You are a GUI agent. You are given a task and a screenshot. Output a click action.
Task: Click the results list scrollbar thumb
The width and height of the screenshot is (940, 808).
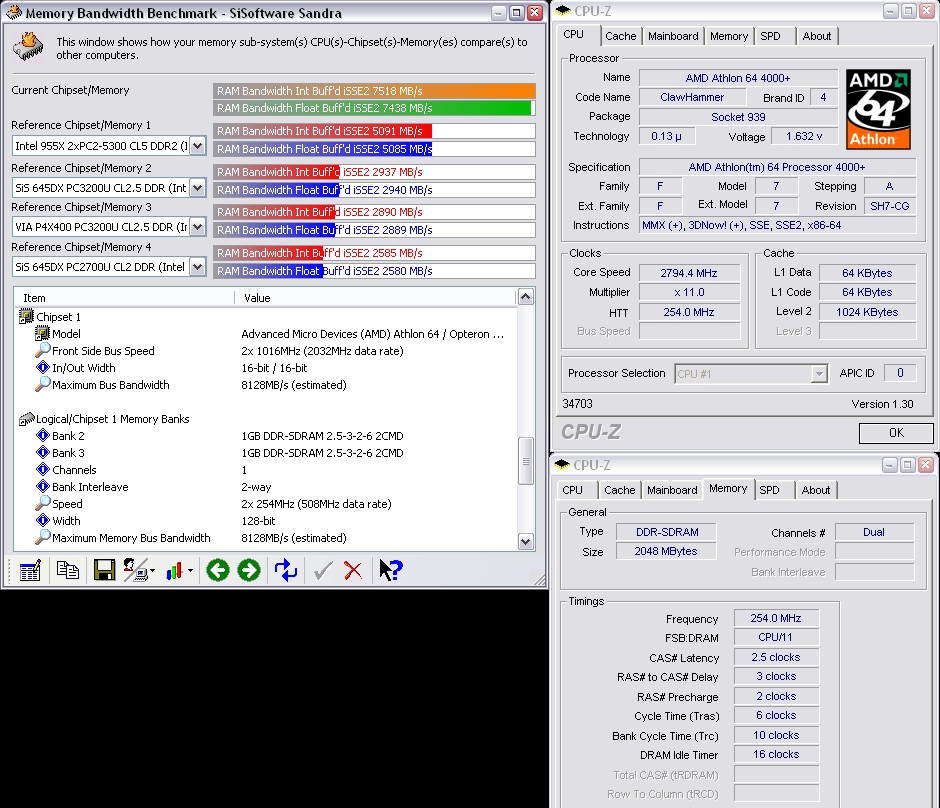tap(525, 460)
